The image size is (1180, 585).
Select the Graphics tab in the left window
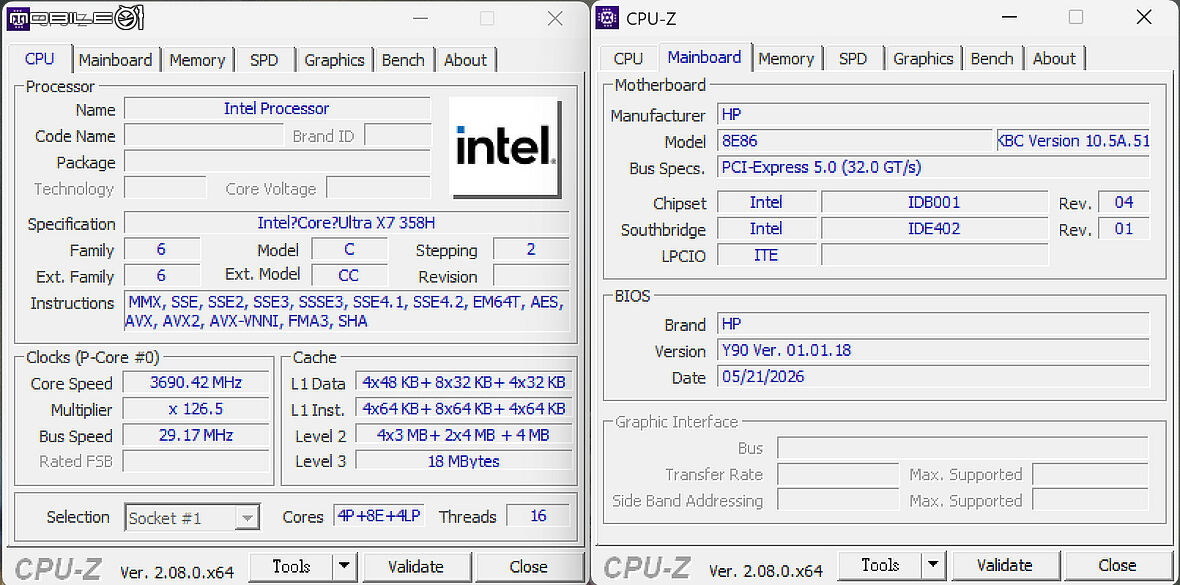pos(334,59)
